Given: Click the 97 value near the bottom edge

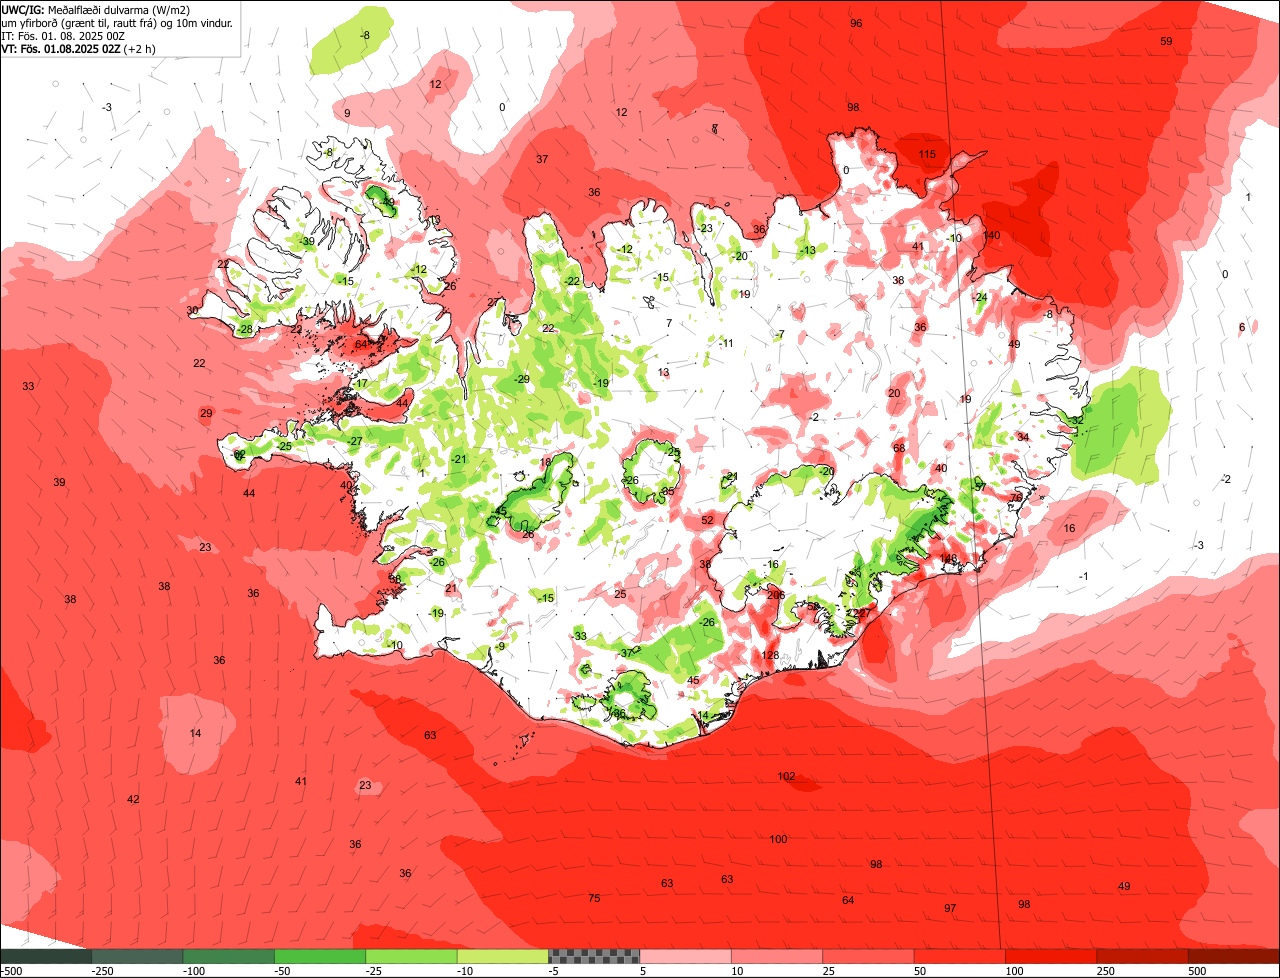Looking at the screenshot, I should 950,908.
